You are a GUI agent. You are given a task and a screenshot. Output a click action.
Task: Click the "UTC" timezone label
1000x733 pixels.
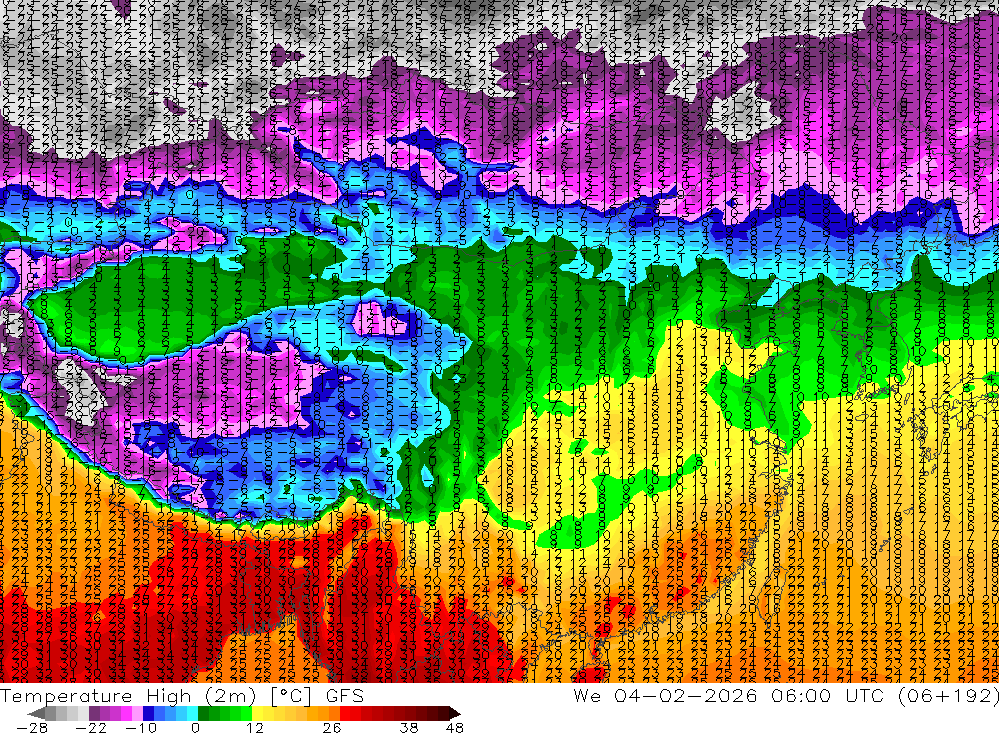pos(865,695)
